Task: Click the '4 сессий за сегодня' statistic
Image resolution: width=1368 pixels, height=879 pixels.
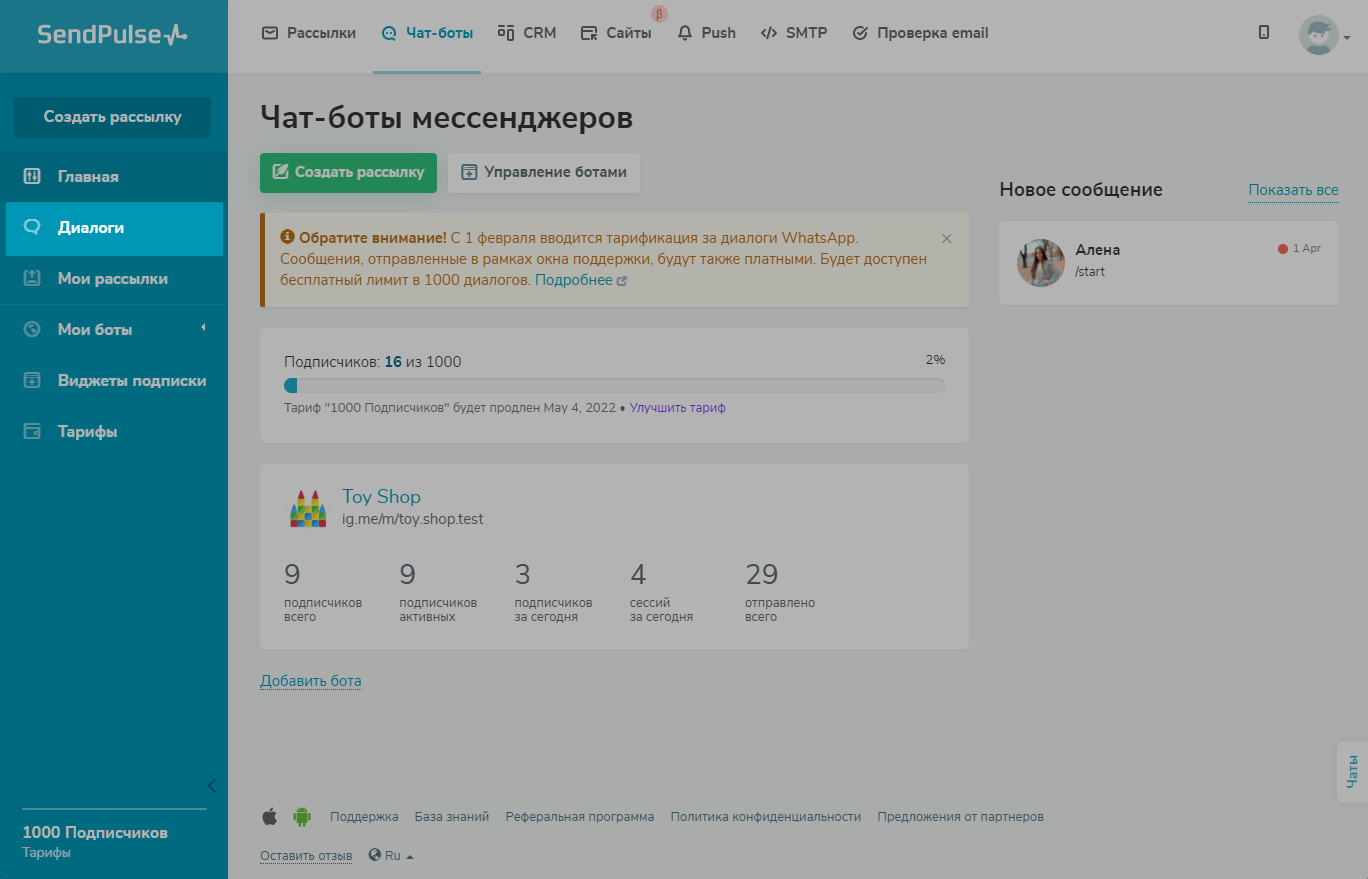Action: tap(661, 592)
